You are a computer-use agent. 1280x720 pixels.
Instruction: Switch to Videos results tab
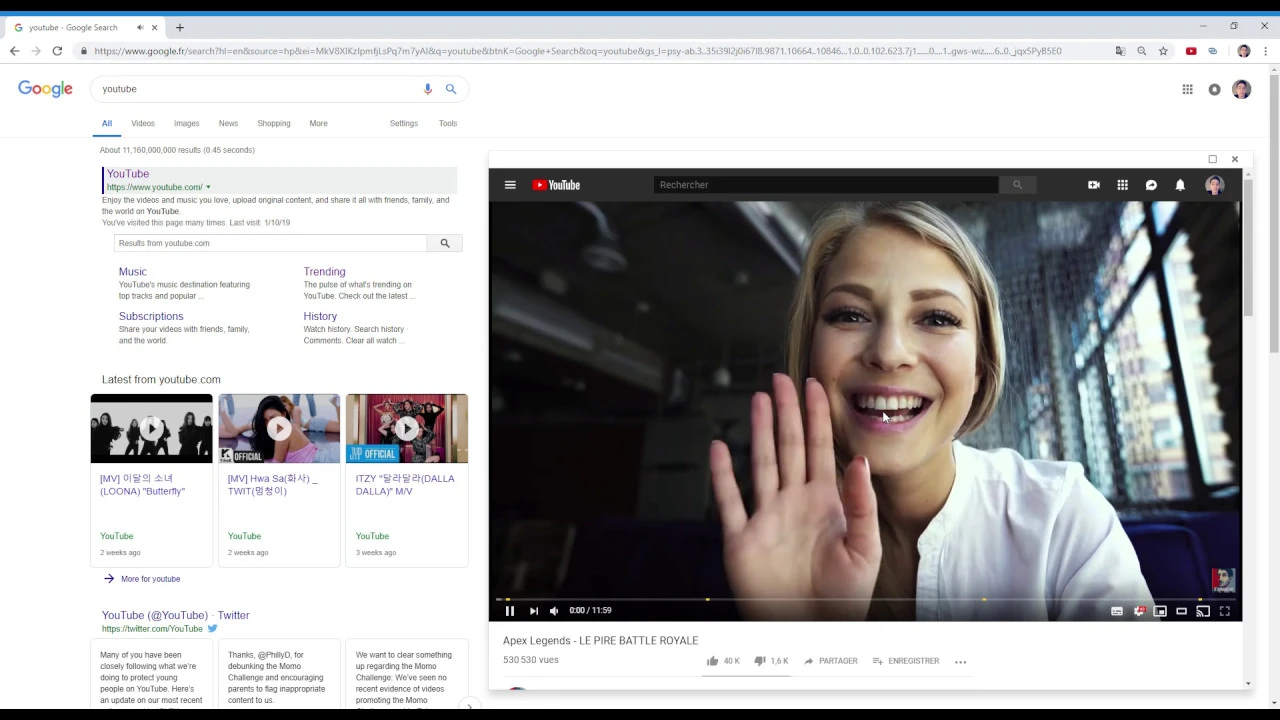click(x=143, y=124)
